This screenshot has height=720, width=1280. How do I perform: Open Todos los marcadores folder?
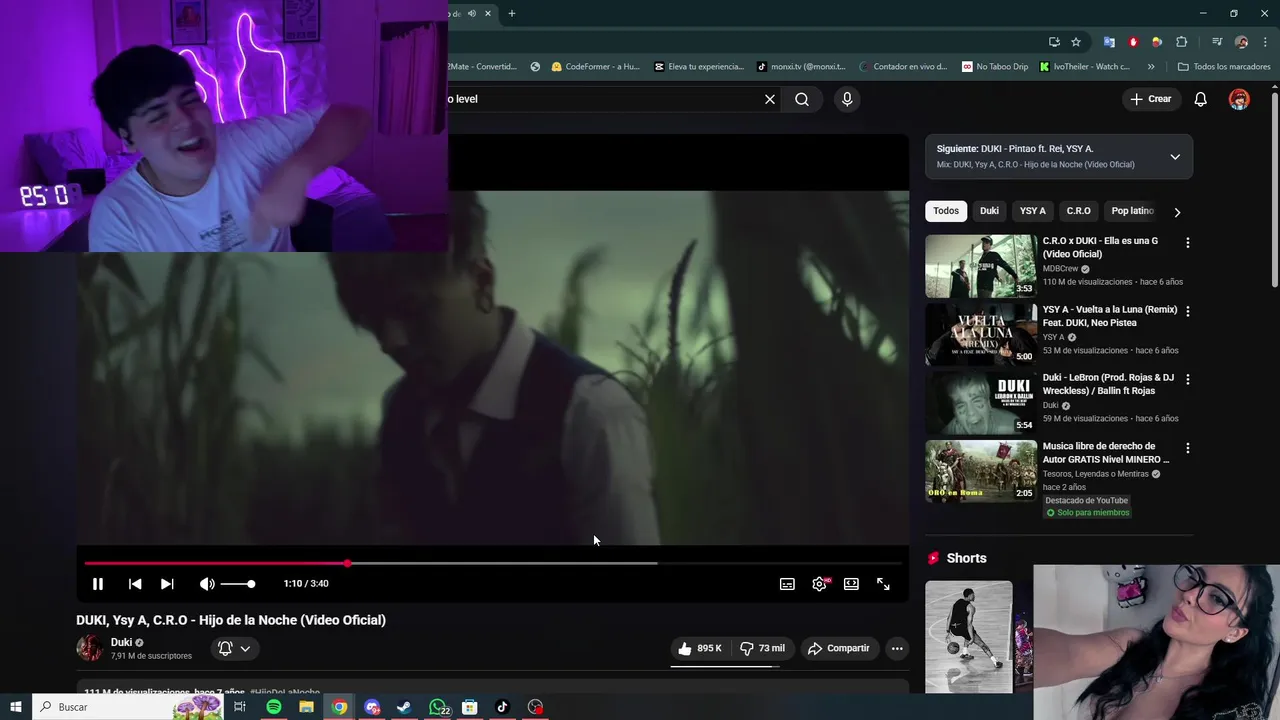[x=1224, y=67]
